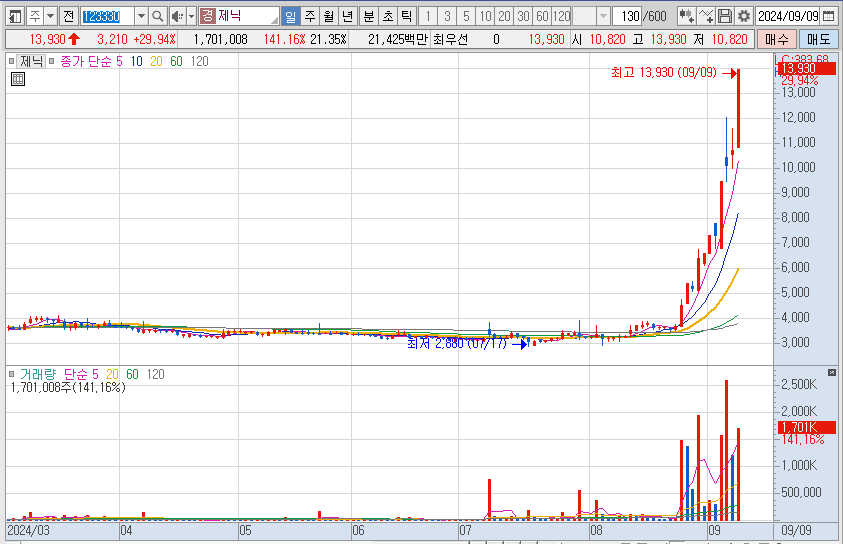Select interval 30
The image size is (843, 544).
point(523,16)
